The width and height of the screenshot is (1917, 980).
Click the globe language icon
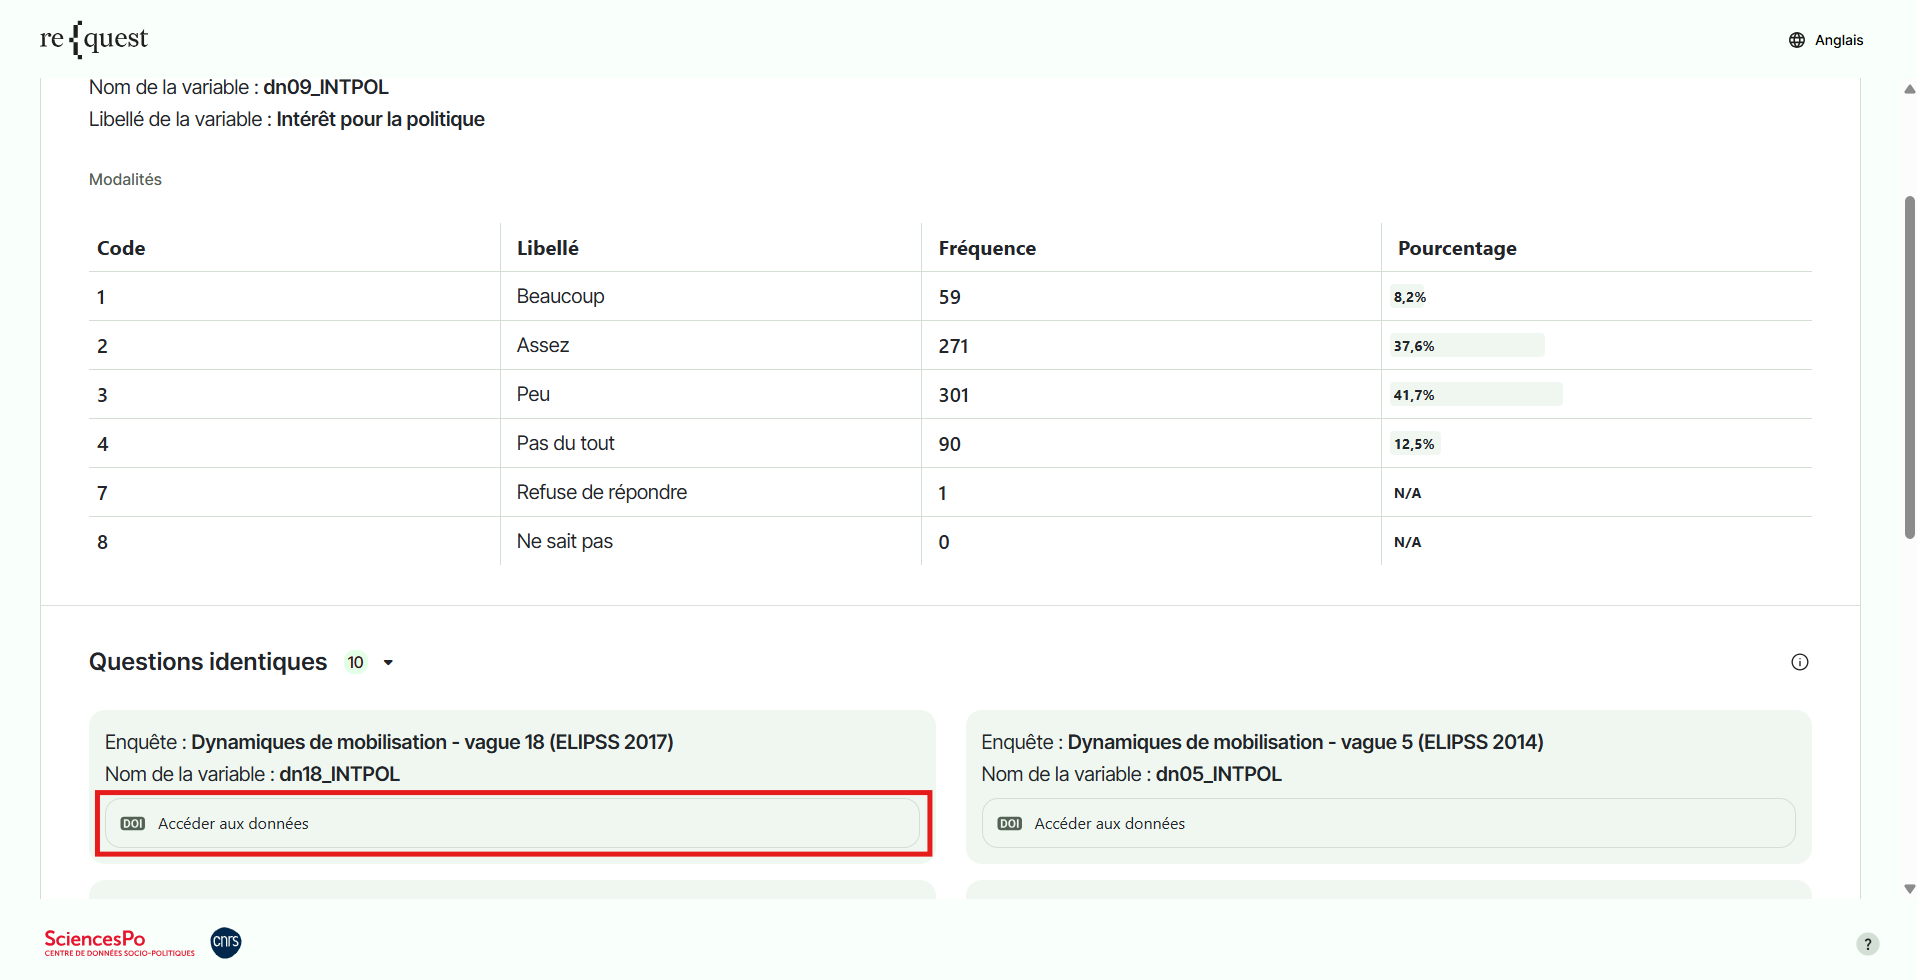point(1796,40)
